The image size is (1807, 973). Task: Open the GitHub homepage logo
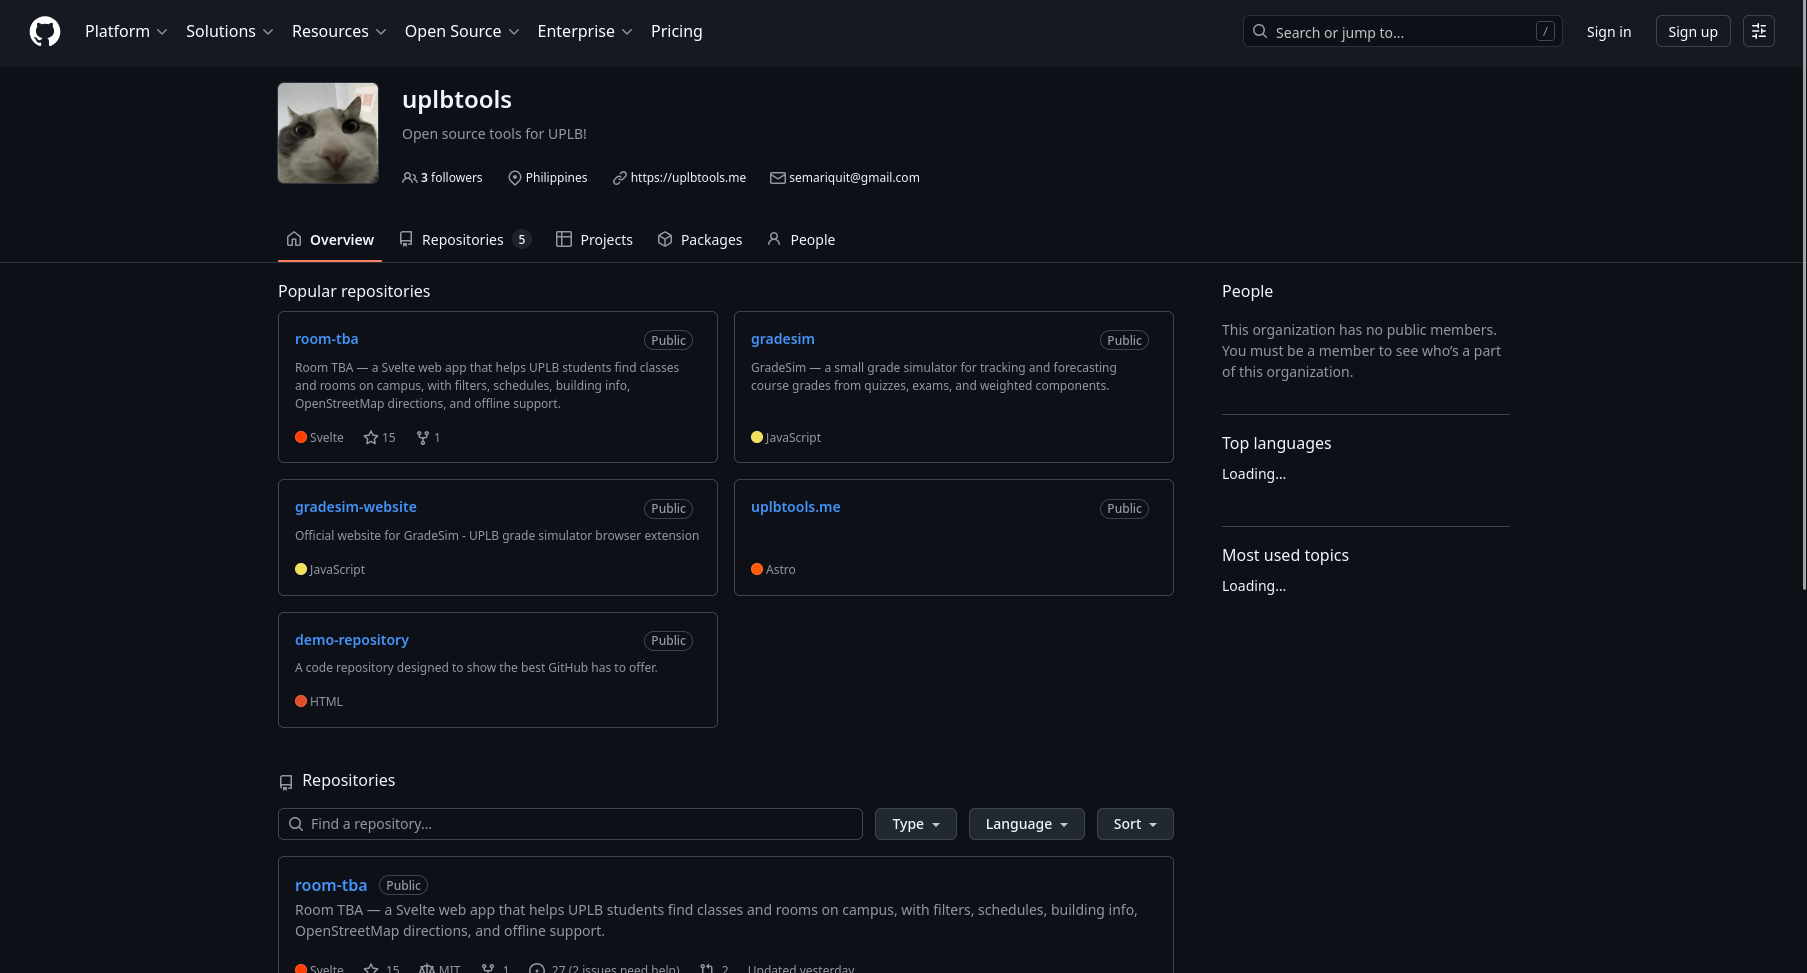click(x=45, y=32)
